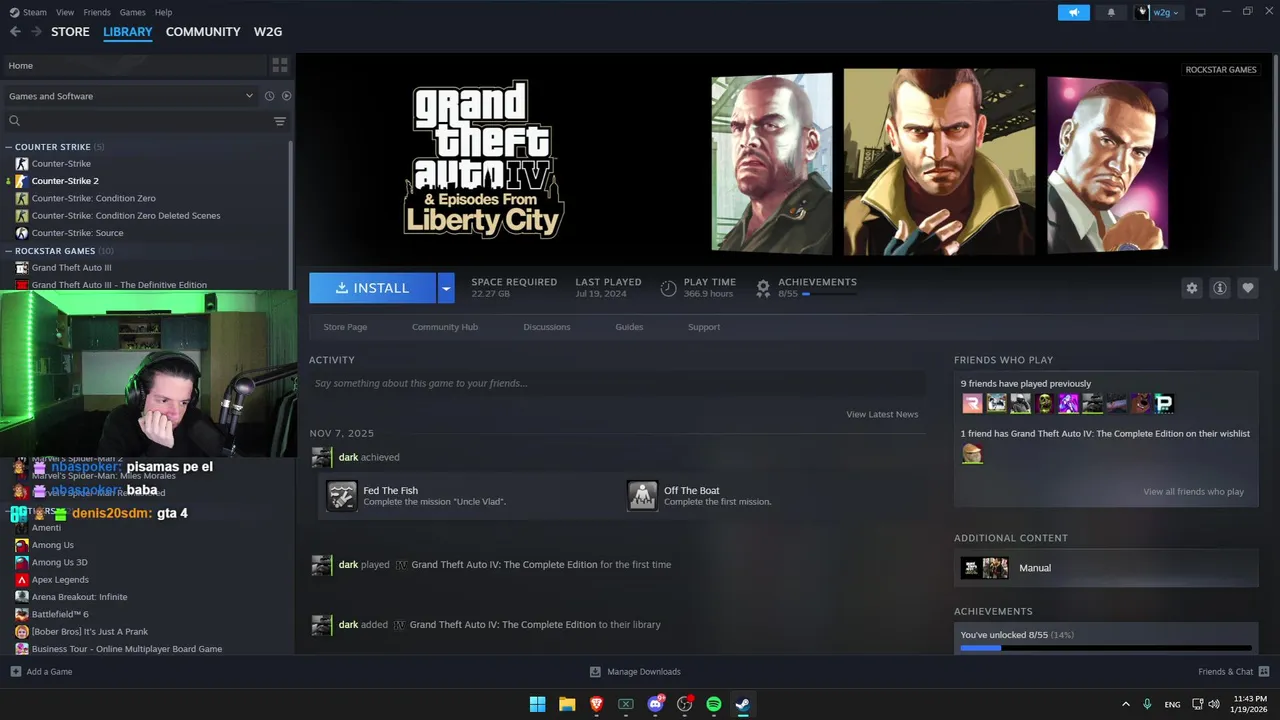1280x720 pixels.
Task: Open Brave browser from the taskbar
Action: coord(597,704)
